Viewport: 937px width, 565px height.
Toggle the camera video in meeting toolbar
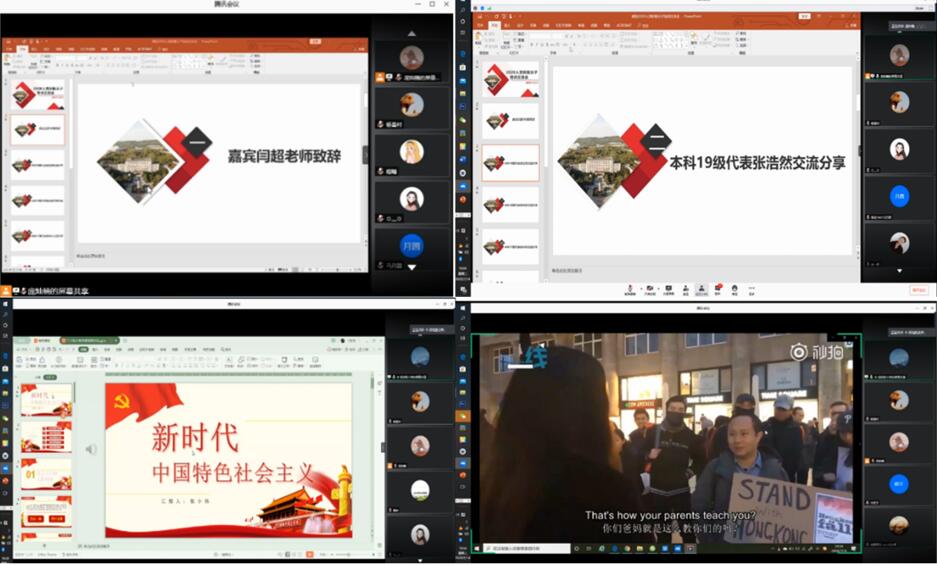tap(651, 289)
